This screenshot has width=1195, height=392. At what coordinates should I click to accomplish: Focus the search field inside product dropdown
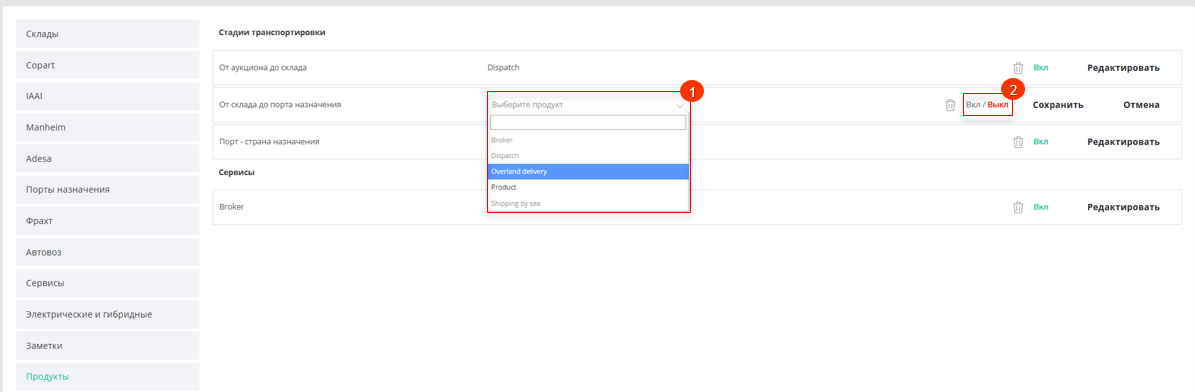[588, 123]
